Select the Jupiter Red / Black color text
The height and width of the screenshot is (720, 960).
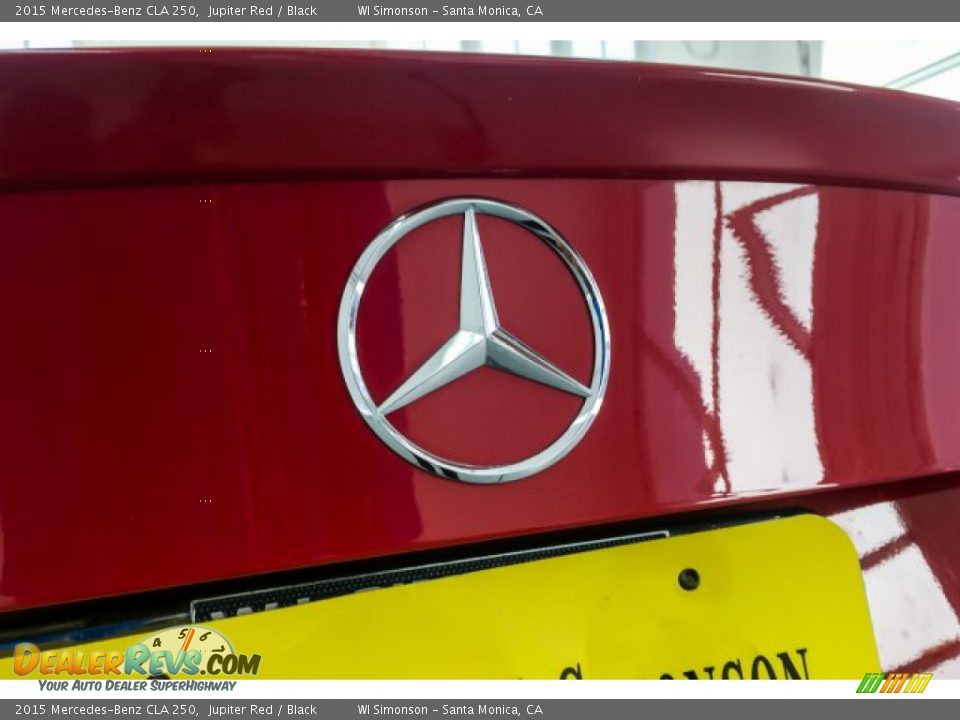point(264,12)
